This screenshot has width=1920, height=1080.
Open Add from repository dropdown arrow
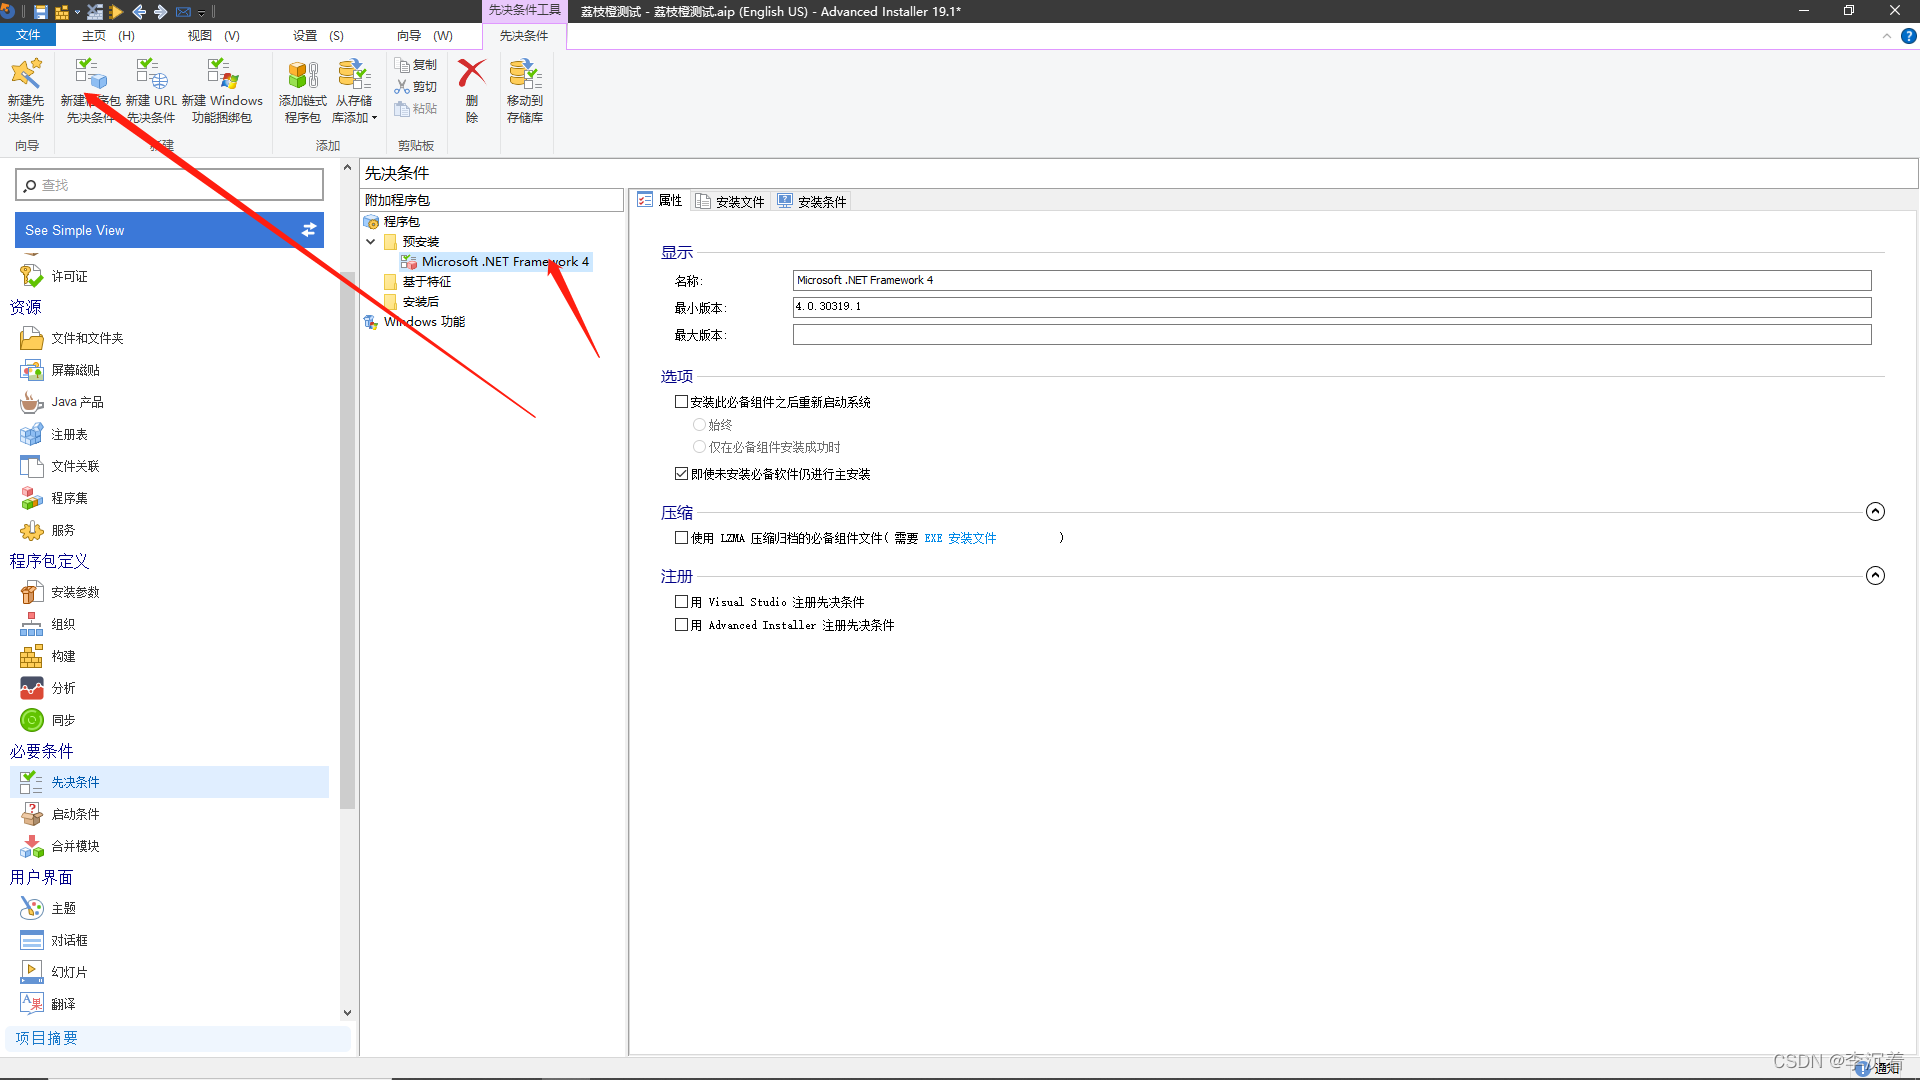tap(375, 118)
